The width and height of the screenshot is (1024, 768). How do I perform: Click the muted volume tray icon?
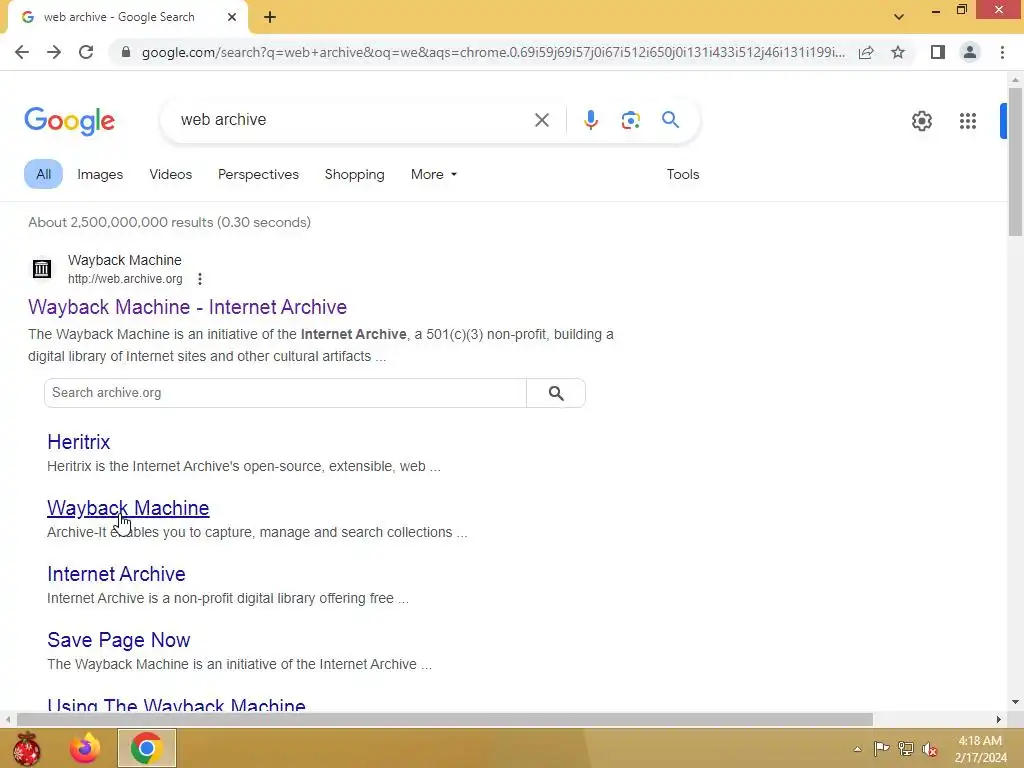click(929, 748)
